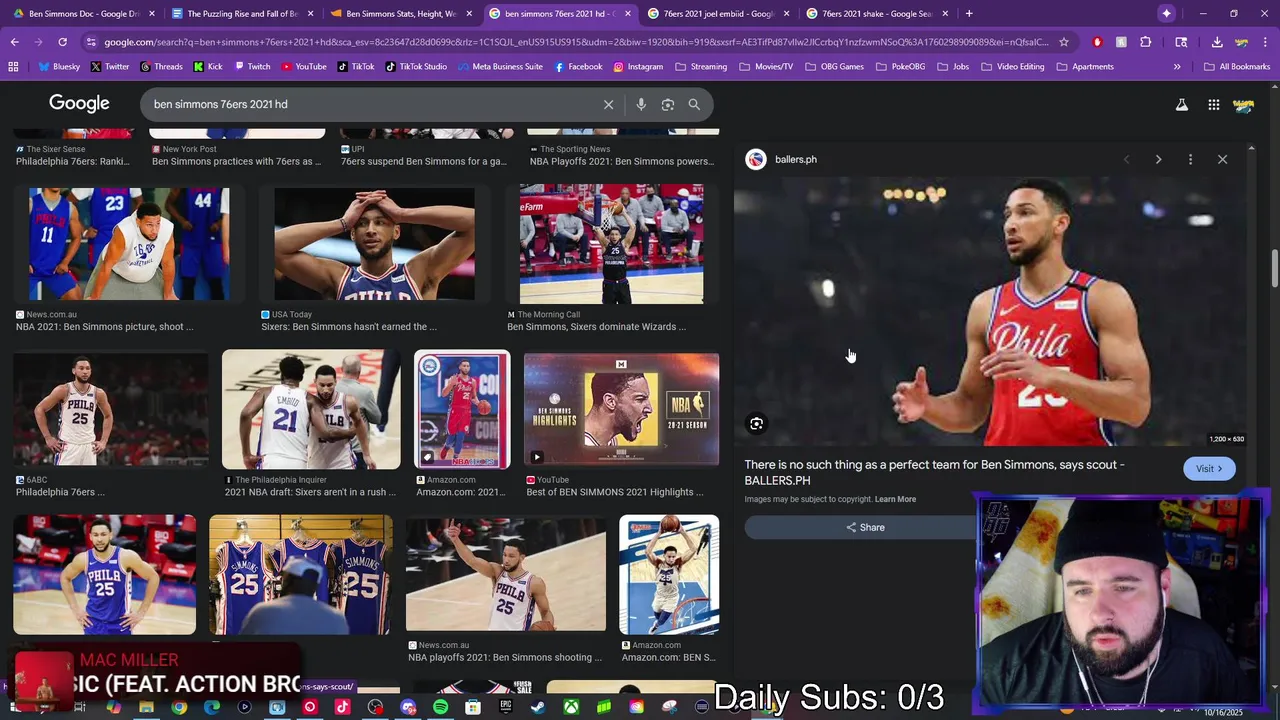This screenshot has height=720, width=1280.
Task: Open the Apartments bookmarks folder
Action: coord(1084,66)
